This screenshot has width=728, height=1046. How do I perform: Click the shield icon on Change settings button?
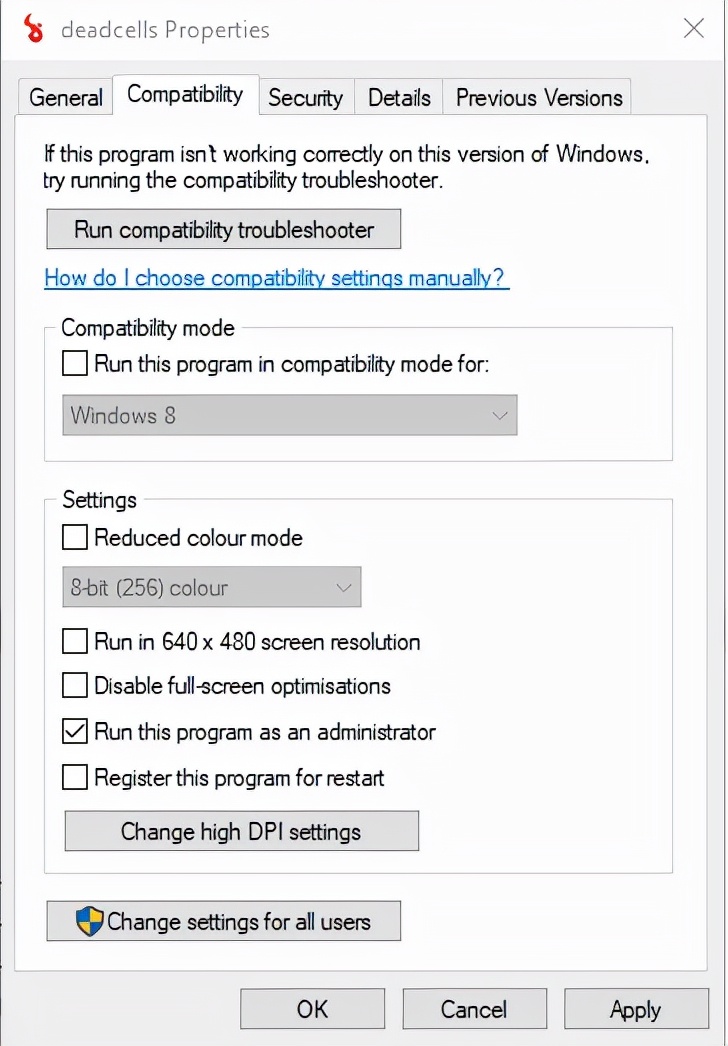[90, 921]
